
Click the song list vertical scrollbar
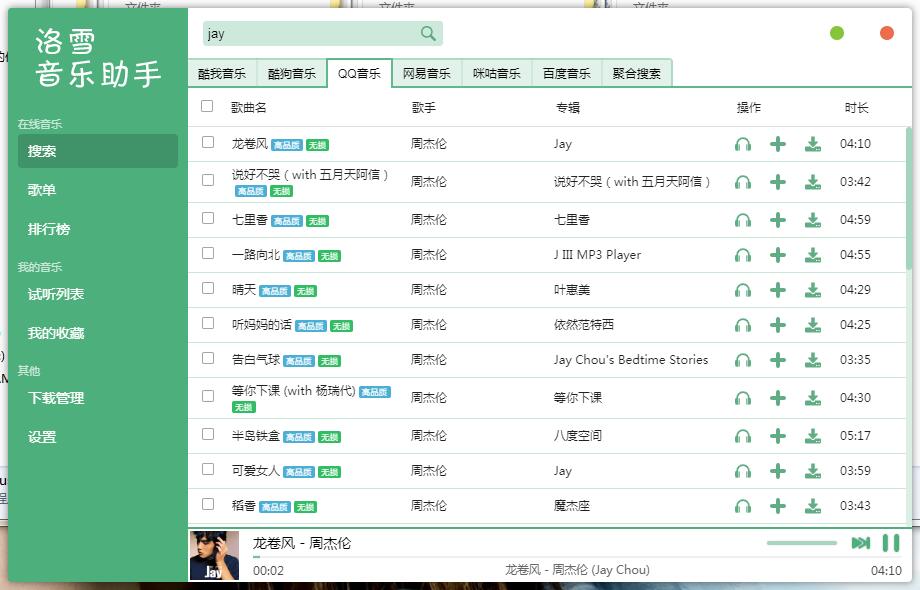coord(909,199)
